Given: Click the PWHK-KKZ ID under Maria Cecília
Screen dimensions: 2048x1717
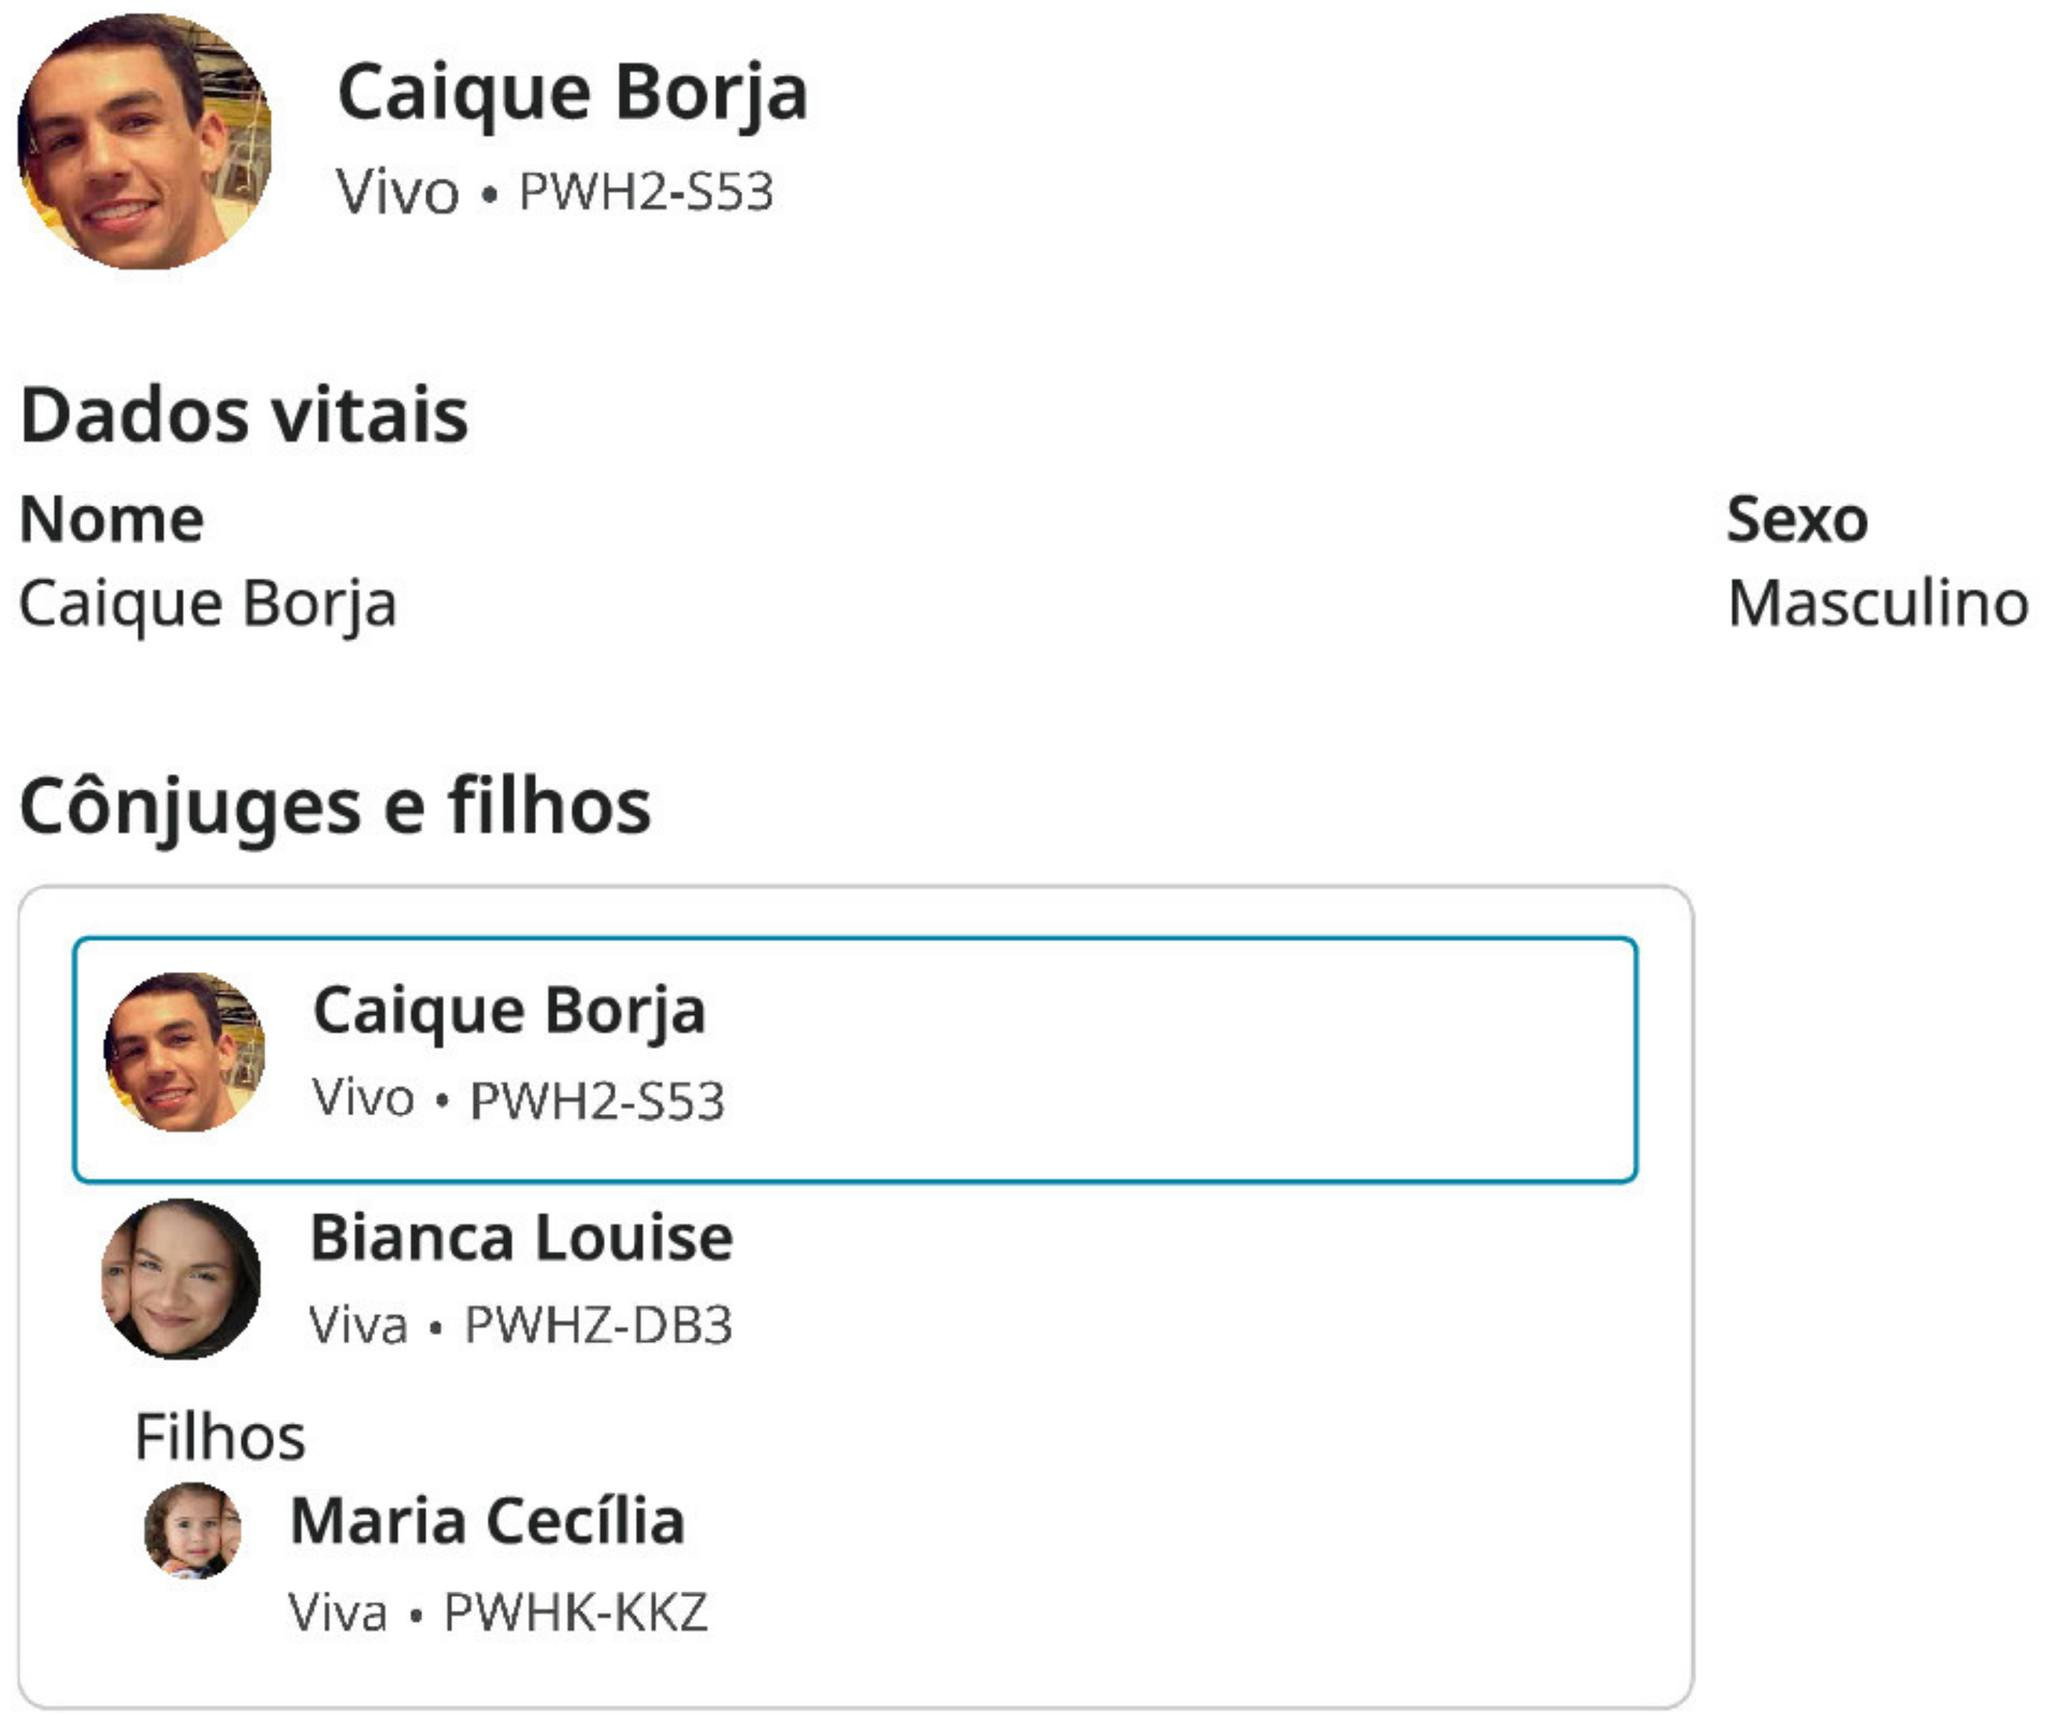Looking at the screenshot, I should pyautogui.click(x=575, y=1612).
